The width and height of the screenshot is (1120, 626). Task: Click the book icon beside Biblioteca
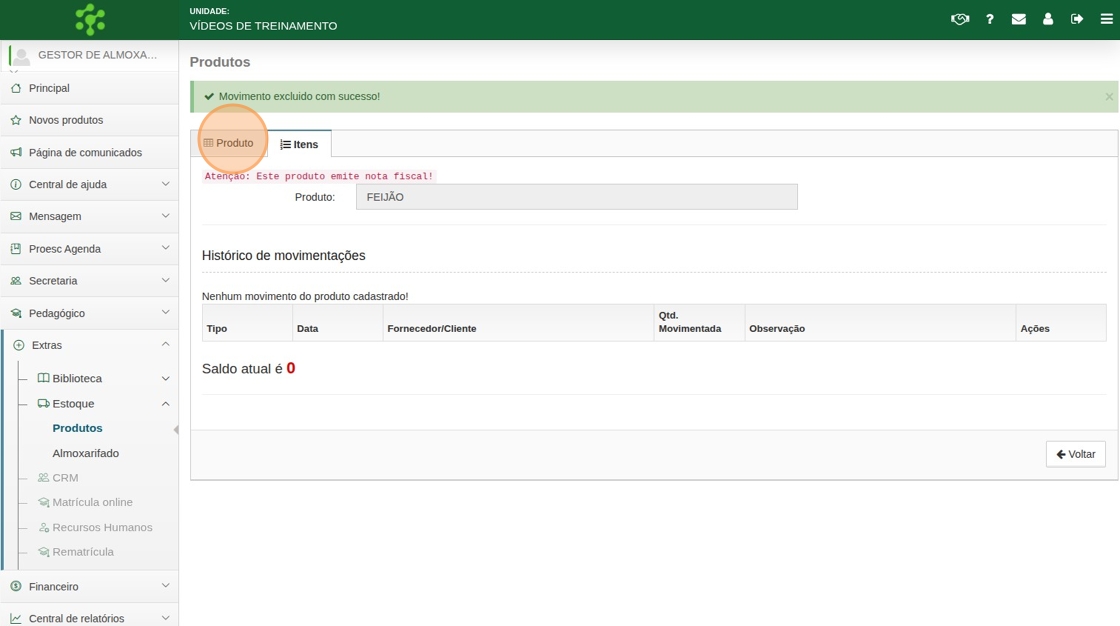pos(44,378)
